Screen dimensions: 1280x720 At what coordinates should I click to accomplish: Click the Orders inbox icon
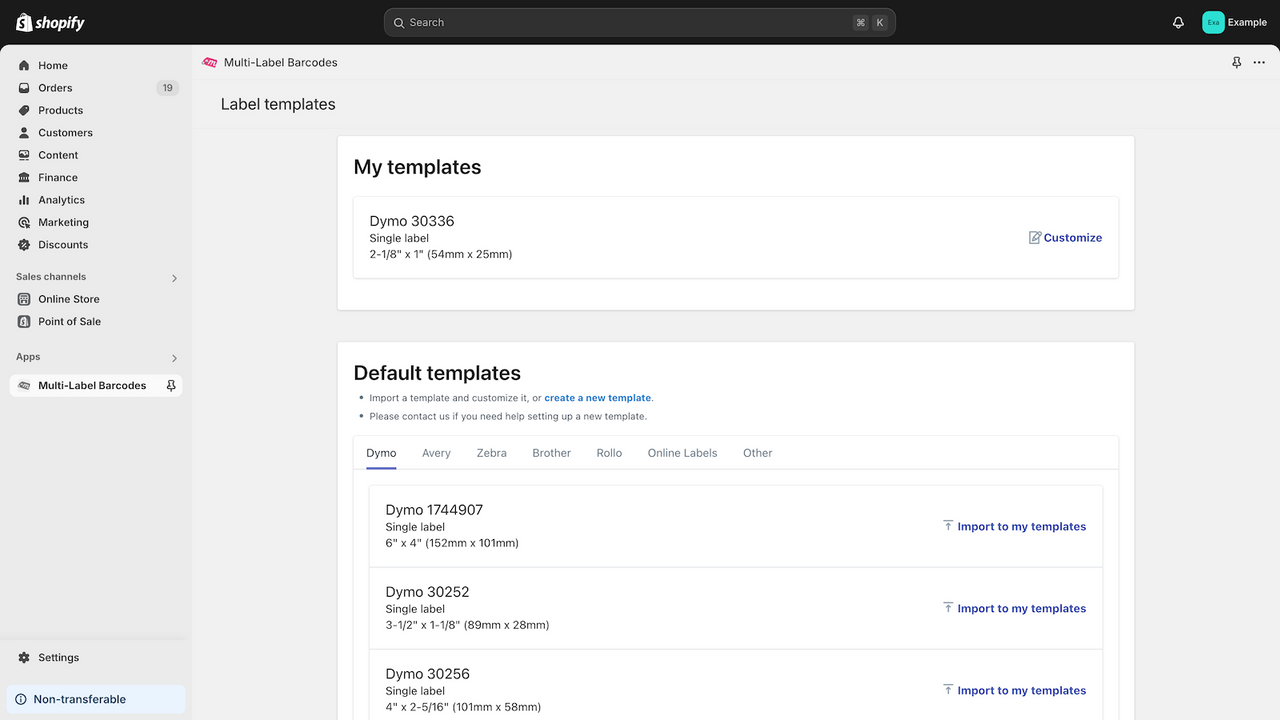(x=24, y=88)
